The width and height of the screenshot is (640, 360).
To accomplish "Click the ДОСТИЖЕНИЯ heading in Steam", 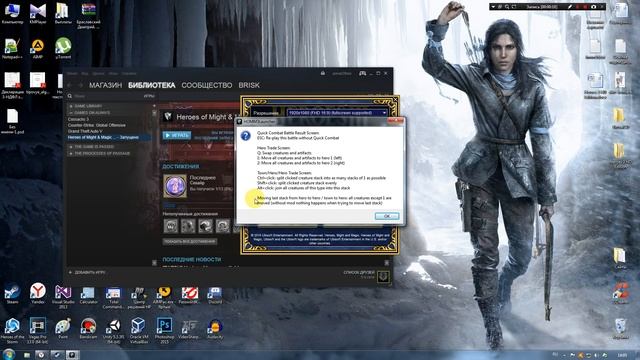I will 180,167.
